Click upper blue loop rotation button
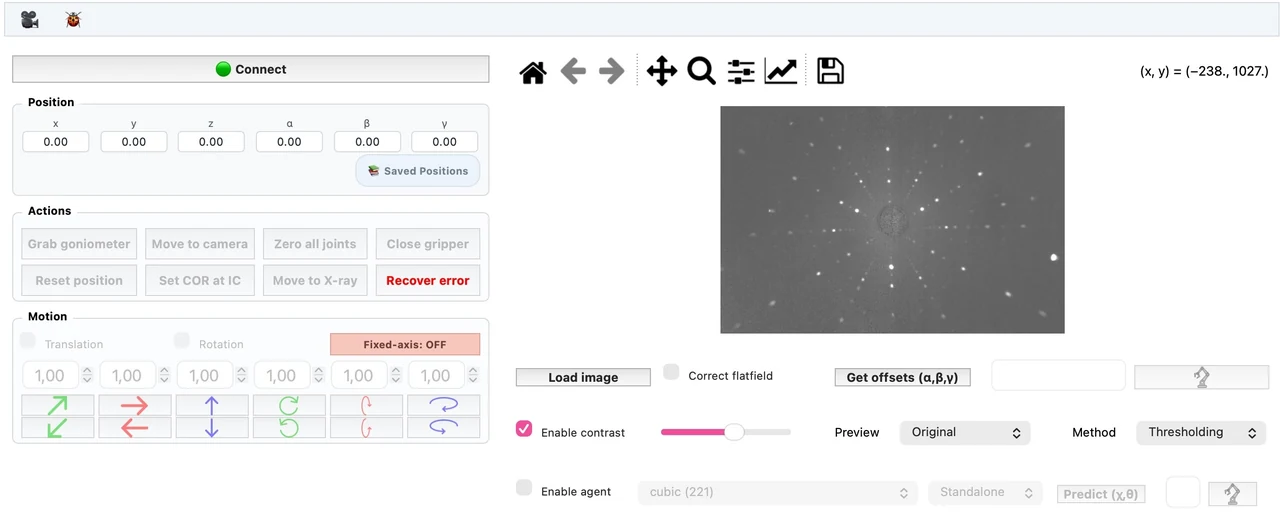This screenshot has width=1280, height=527. pos(443,405)
